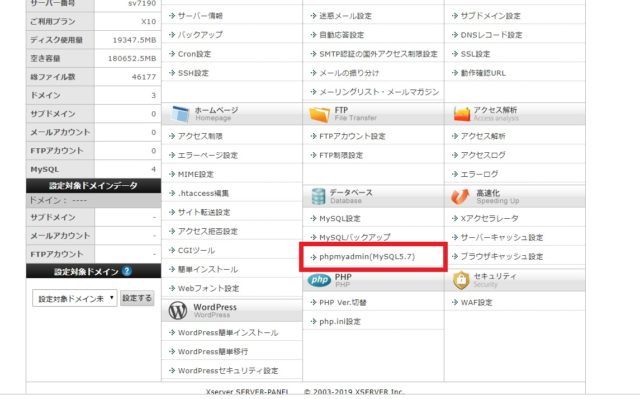This screenshot has width=640, height=399.
Task: Open サブドメイン設定 link
Action: coord(491,16)
